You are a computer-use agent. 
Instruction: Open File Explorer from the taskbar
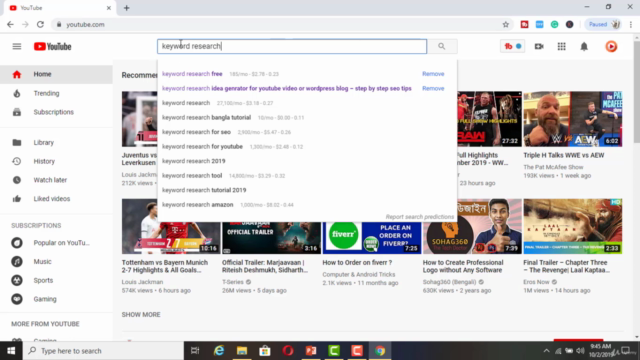[242, 351]
